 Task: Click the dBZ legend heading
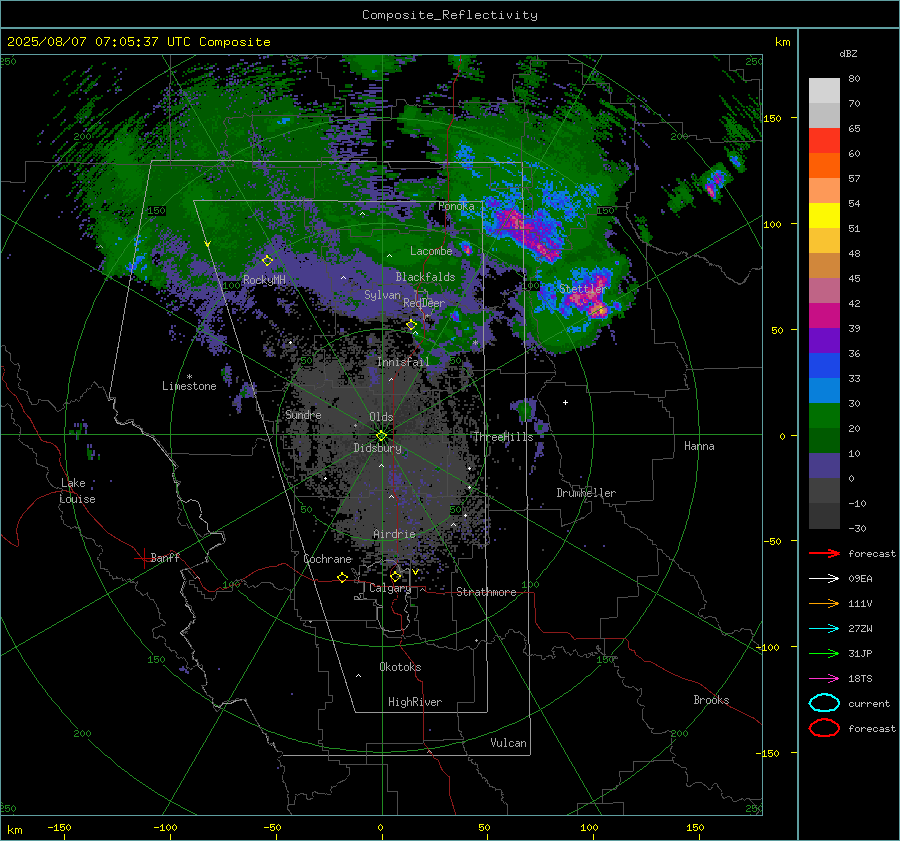848,53
